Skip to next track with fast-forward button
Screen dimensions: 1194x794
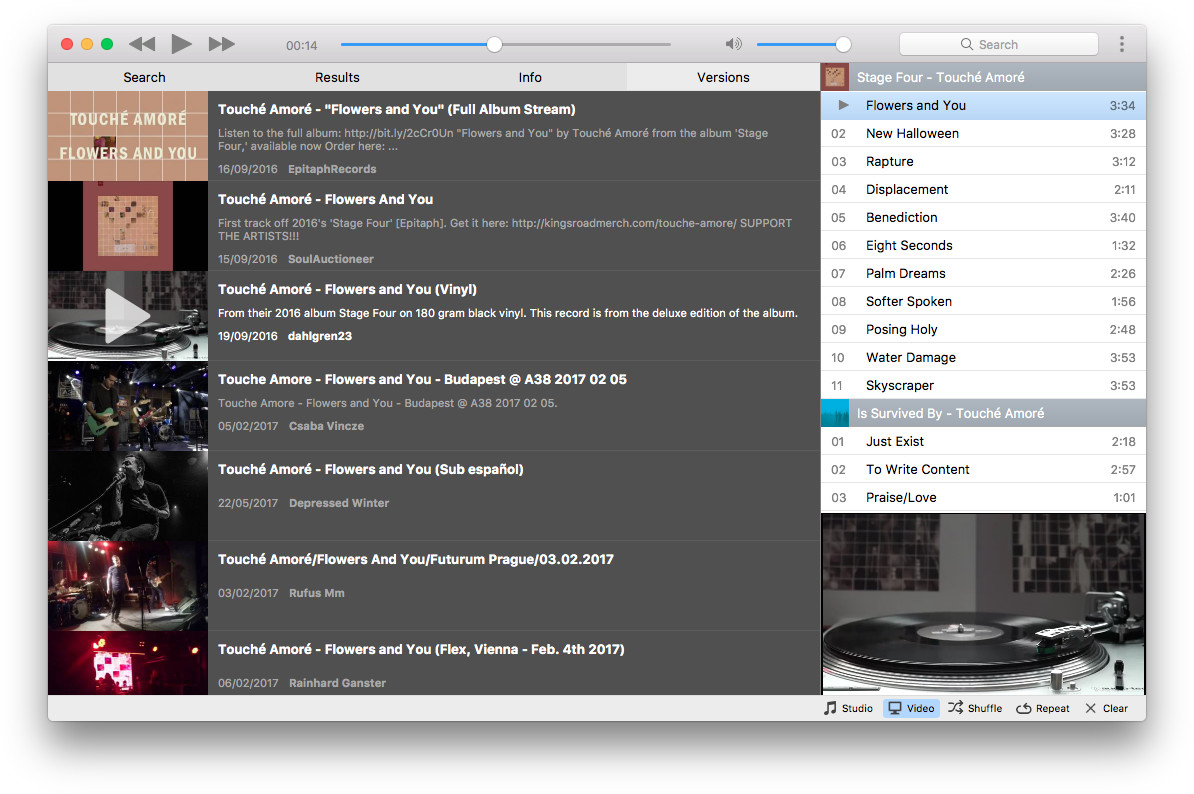(222, 44)
